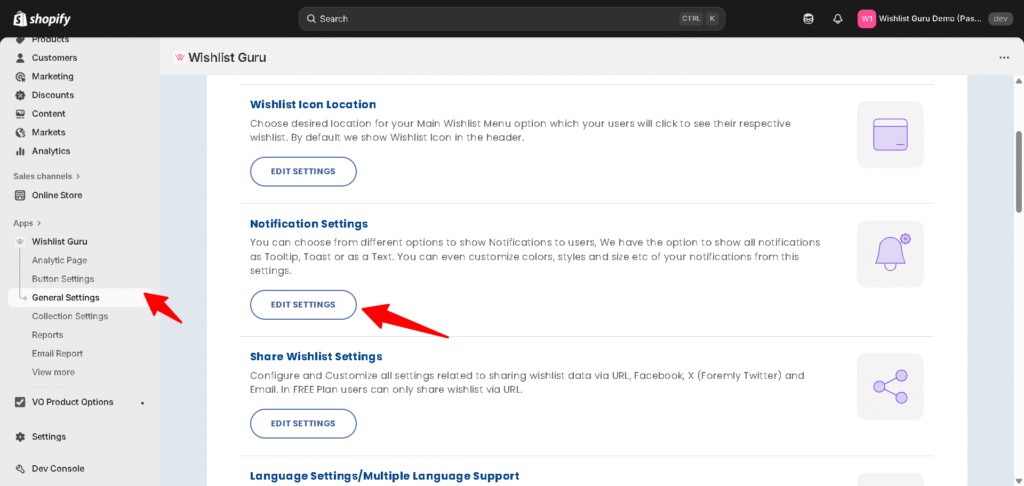Edit settings for Wishlist Icon Location

(303, 171)
